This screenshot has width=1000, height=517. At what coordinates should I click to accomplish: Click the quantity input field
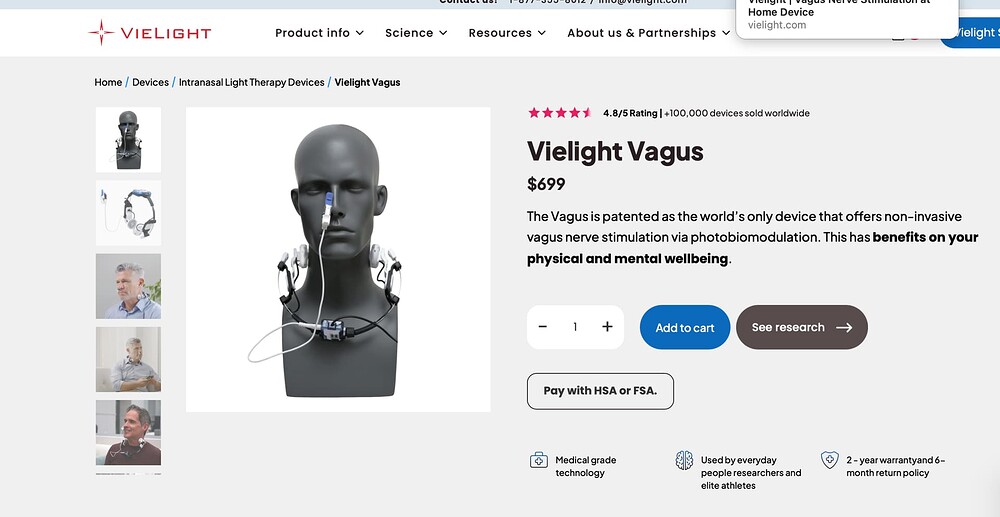click(x=575, y=327)
